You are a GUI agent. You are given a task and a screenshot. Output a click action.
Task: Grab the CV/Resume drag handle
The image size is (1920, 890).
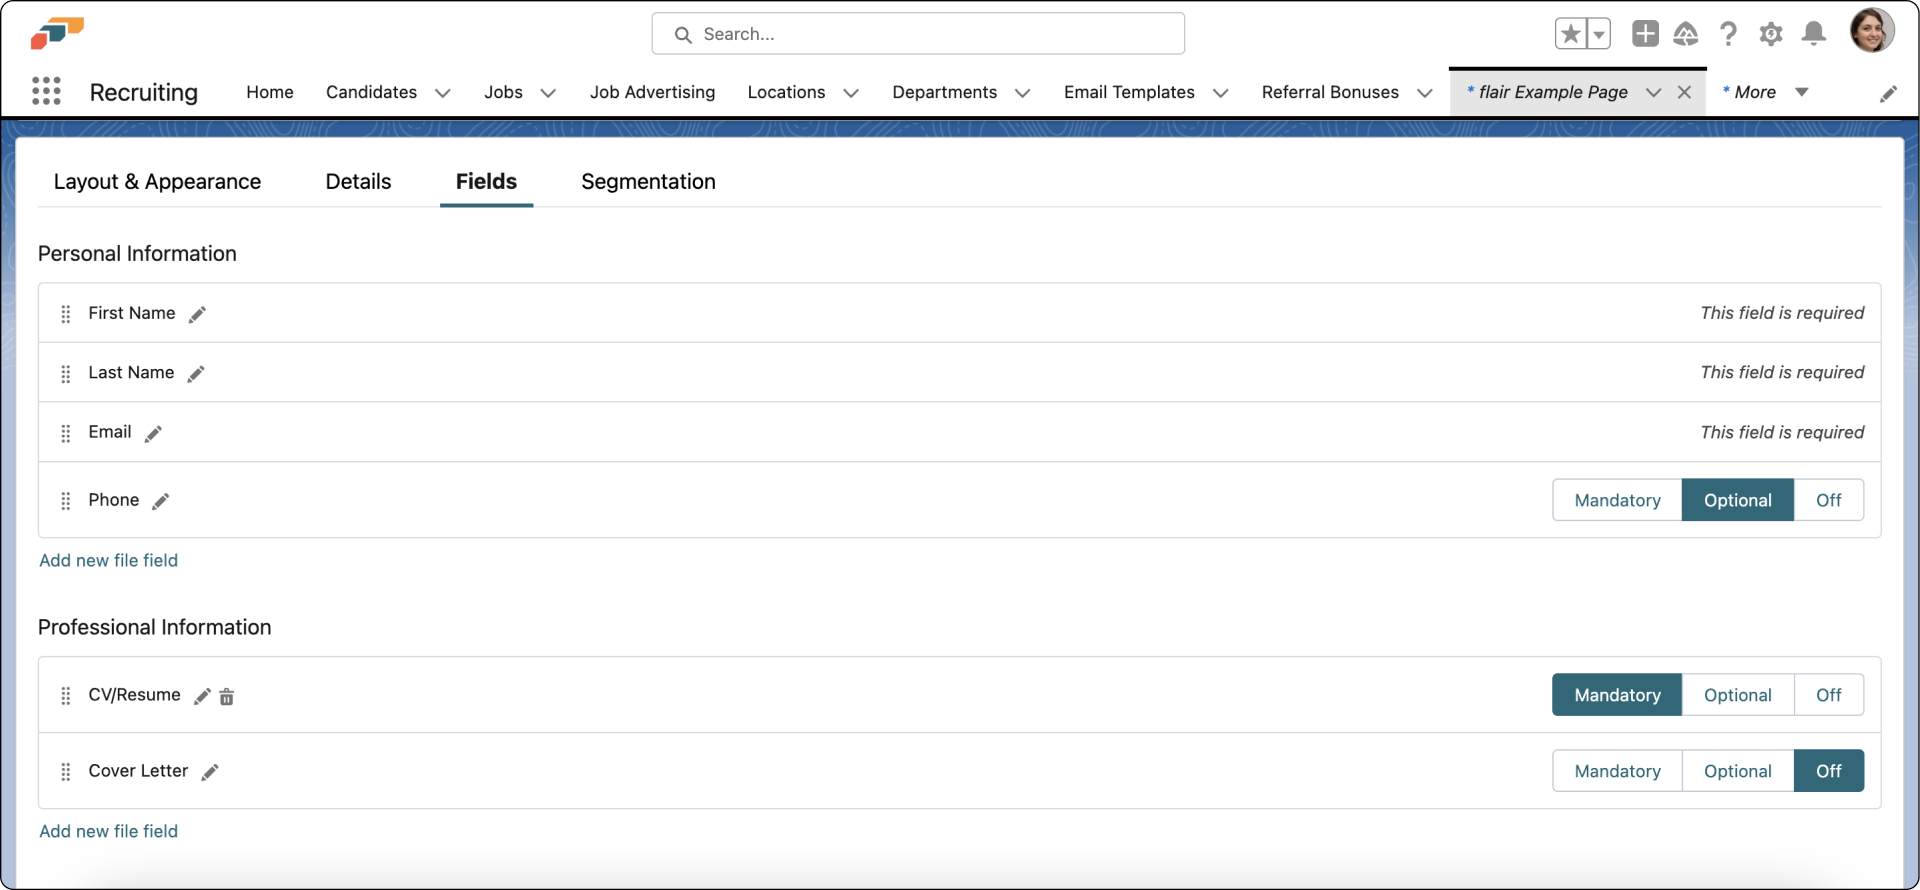pos(66,696)
